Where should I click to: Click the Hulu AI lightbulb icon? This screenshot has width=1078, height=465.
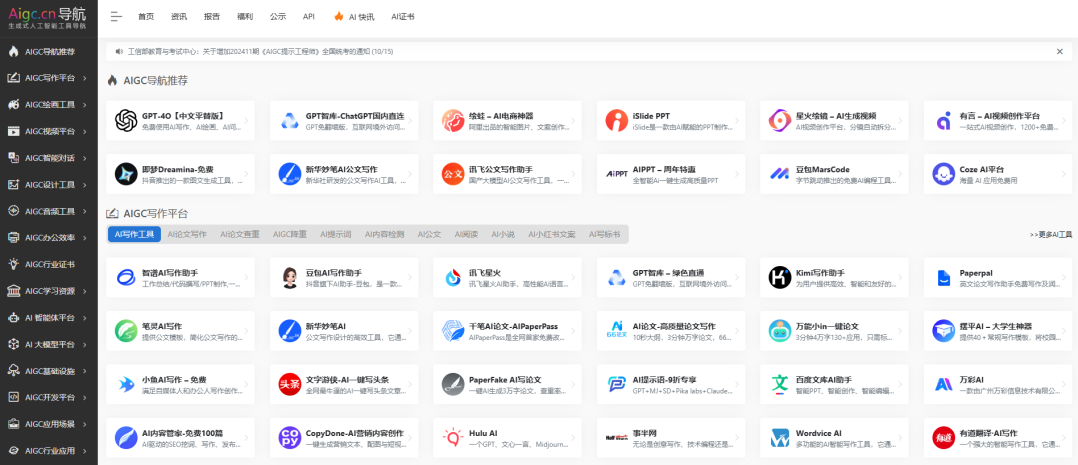[x=453, y=437]
